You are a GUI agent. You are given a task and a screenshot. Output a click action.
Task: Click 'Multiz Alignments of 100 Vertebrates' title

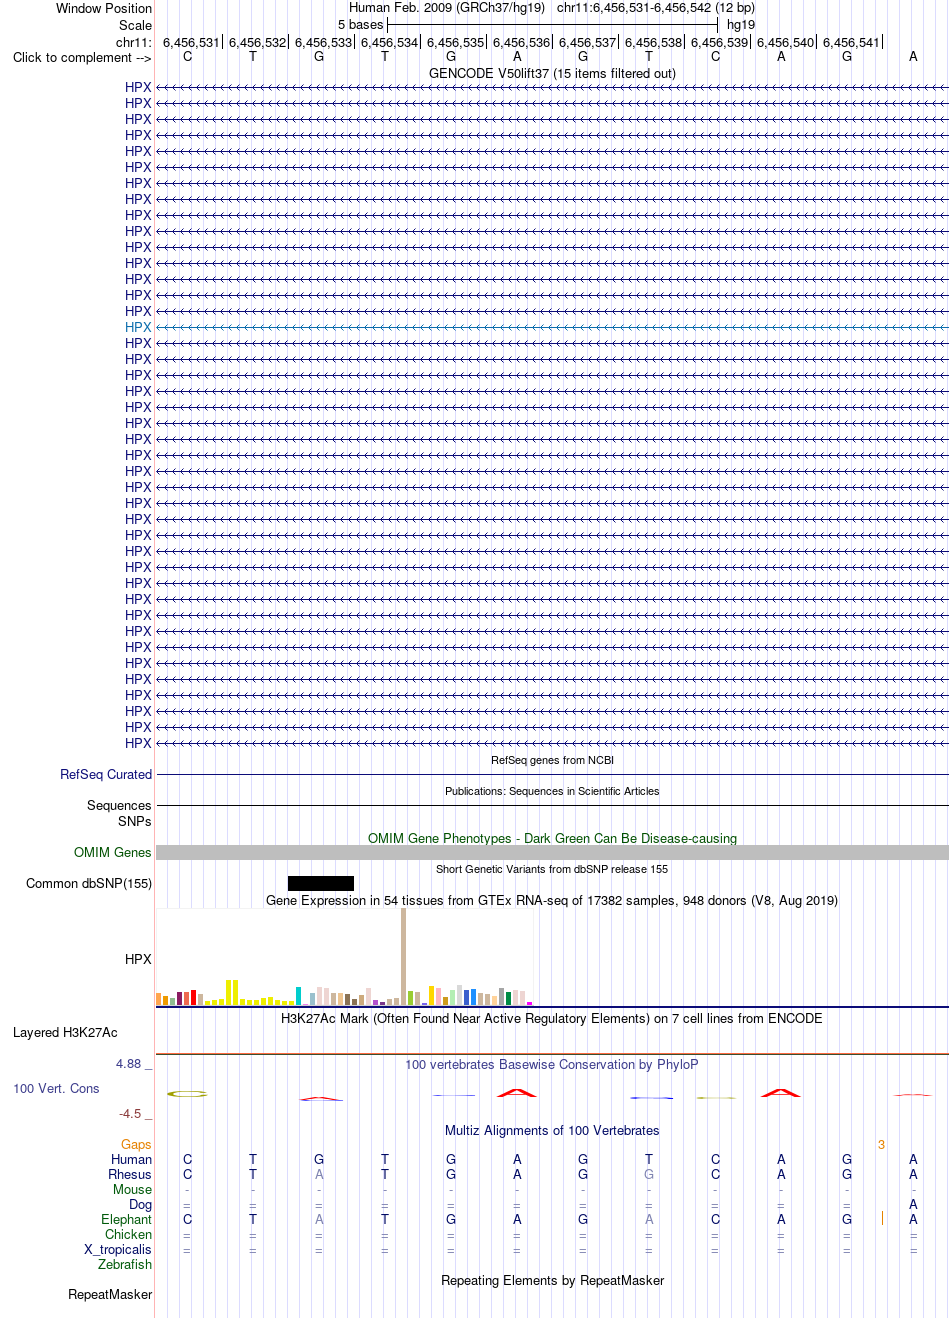552,1130
